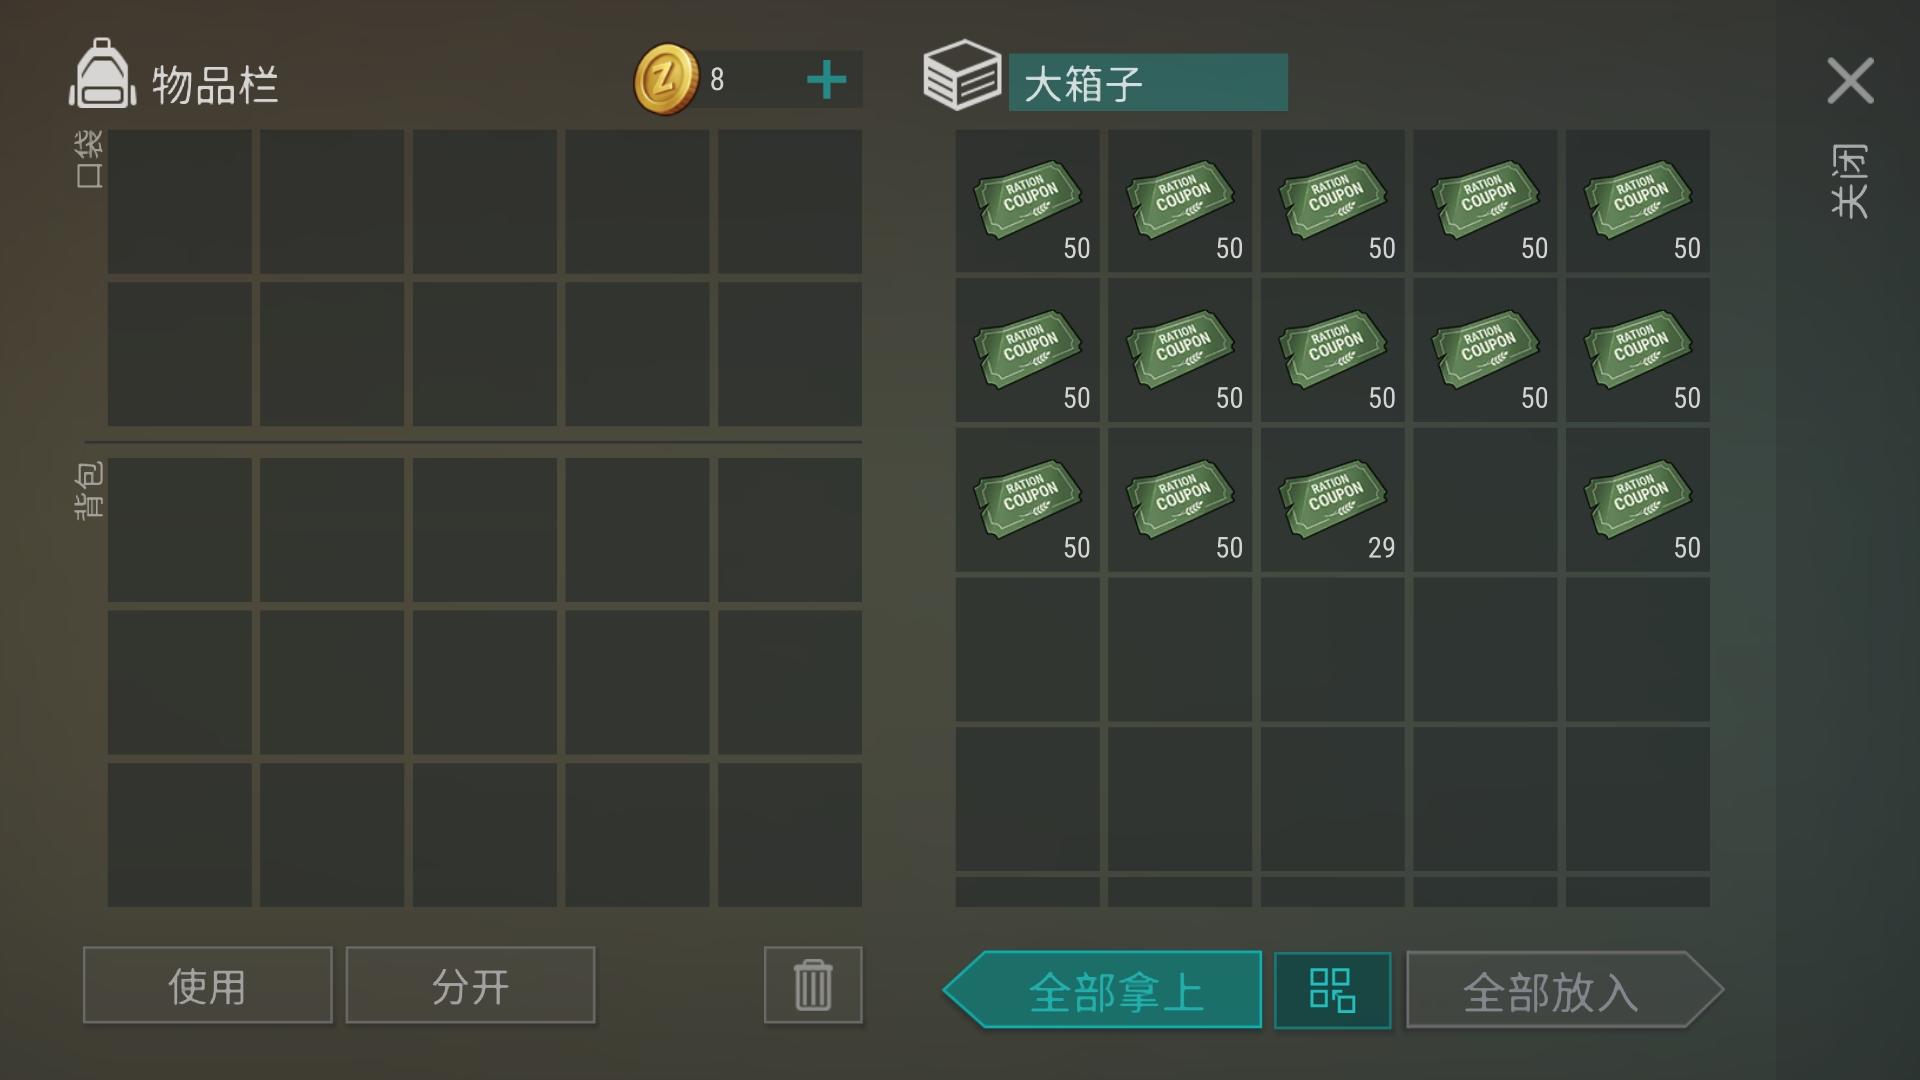Viewport: 1920px width, 1080px height.
Task: Select the first ration coupon in the chest
Action: [1027, 201]
